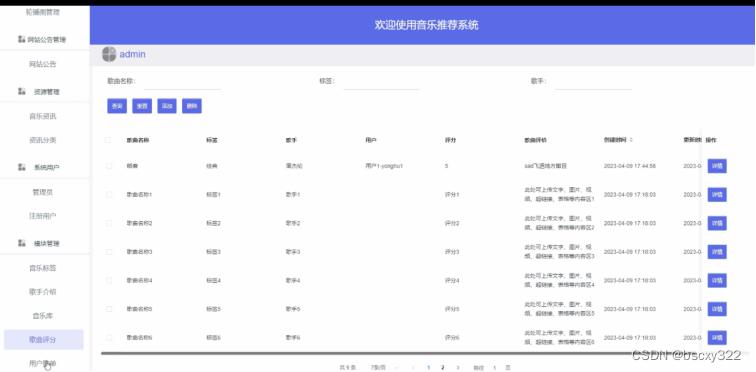Check the row with singer 周杰伦

(108, 166)
